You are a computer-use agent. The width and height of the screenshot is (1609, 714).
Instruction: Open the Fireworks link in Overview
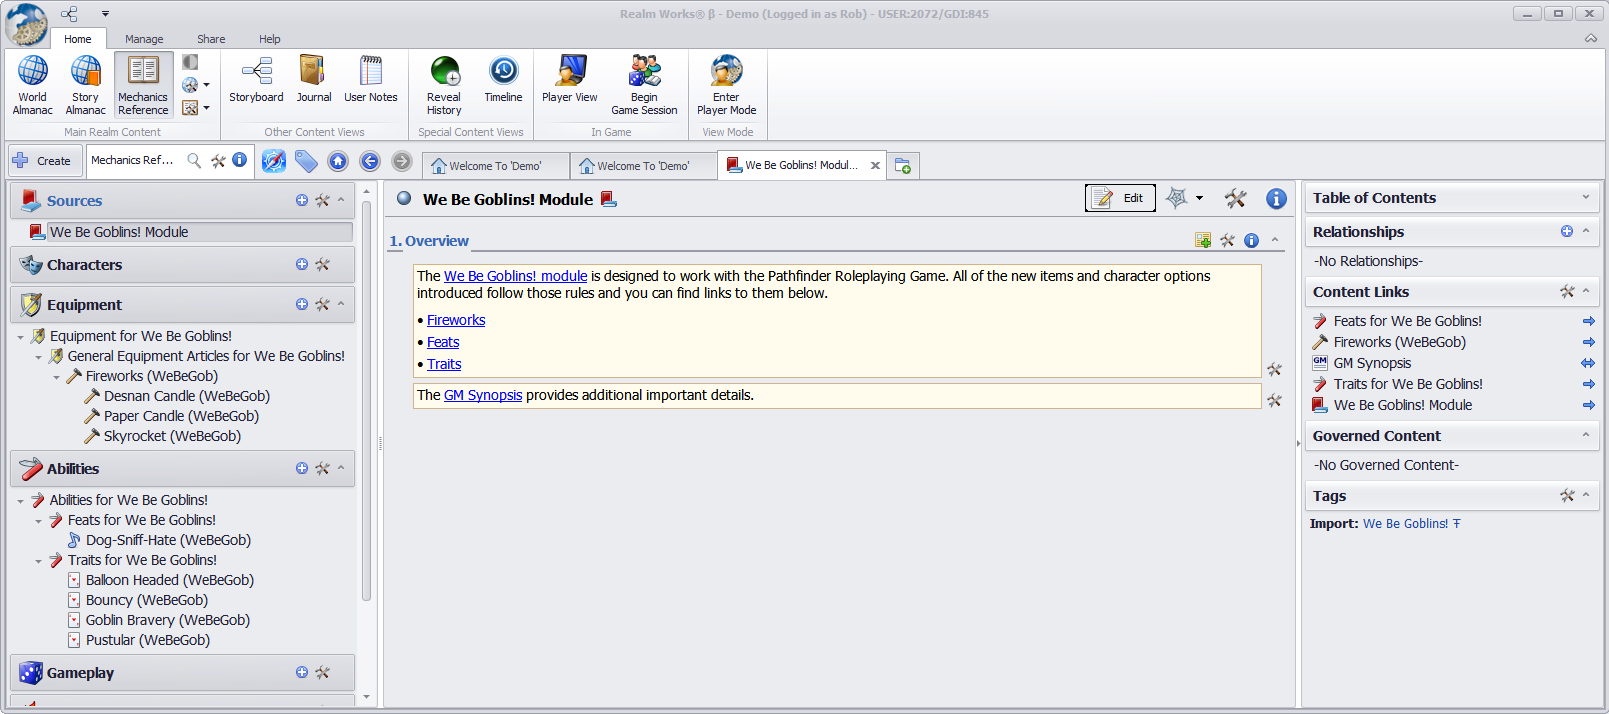[x=456, y=320]
